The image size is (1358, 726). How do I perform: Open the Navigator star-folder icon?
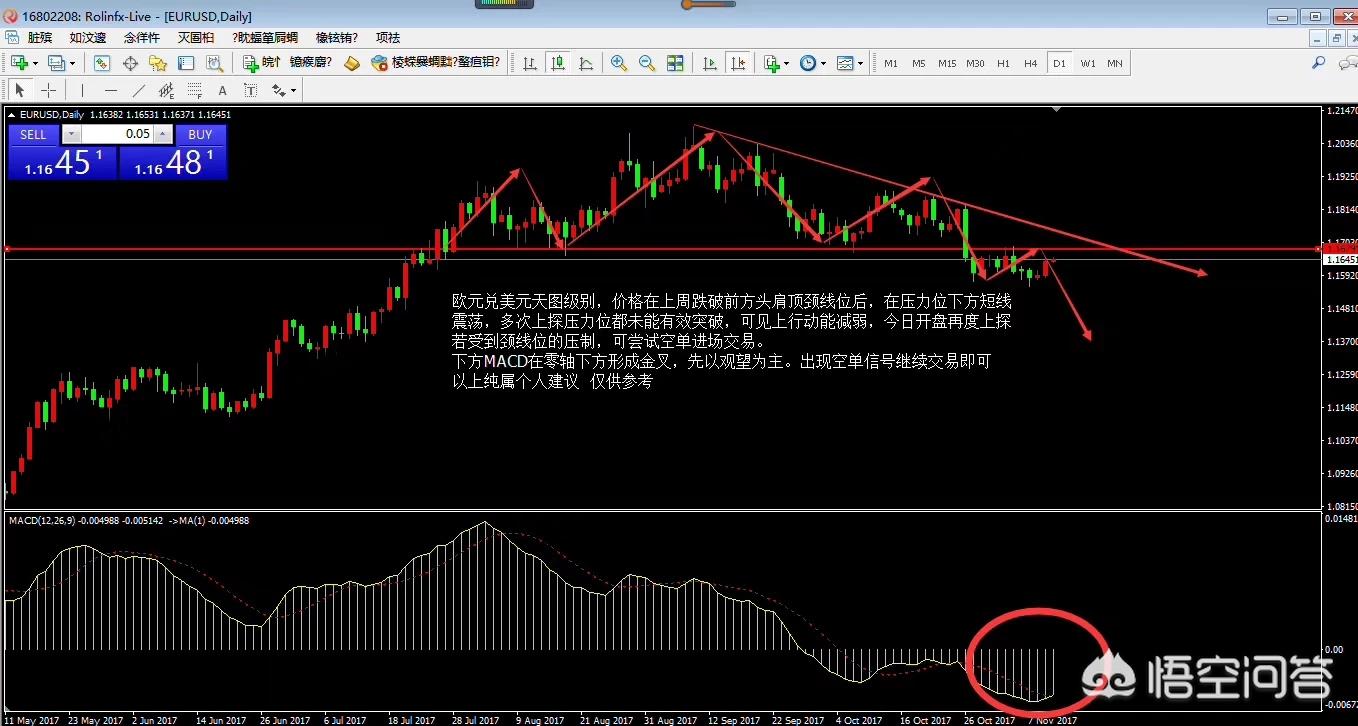point(158,63)
